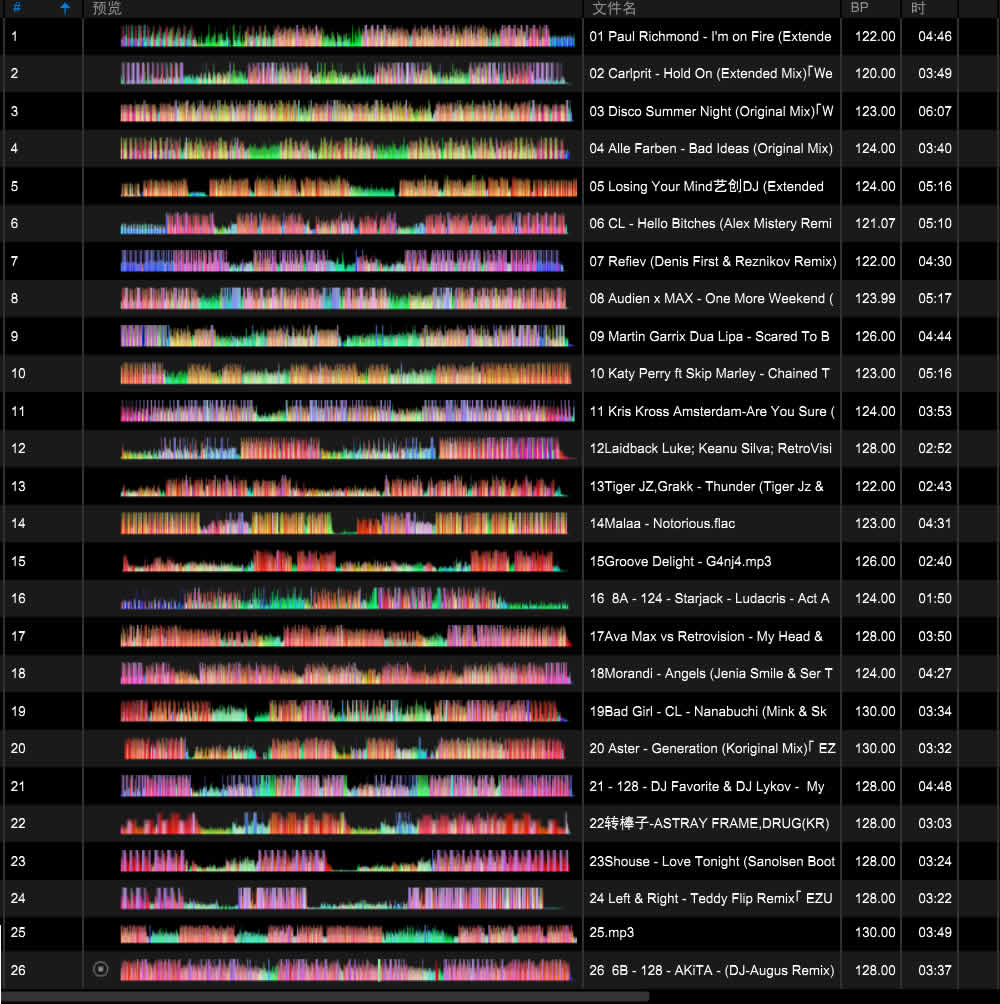Click the 预览 column header
The width and height of the screenshot is (1000, 1004).
(x=107, y=8)
